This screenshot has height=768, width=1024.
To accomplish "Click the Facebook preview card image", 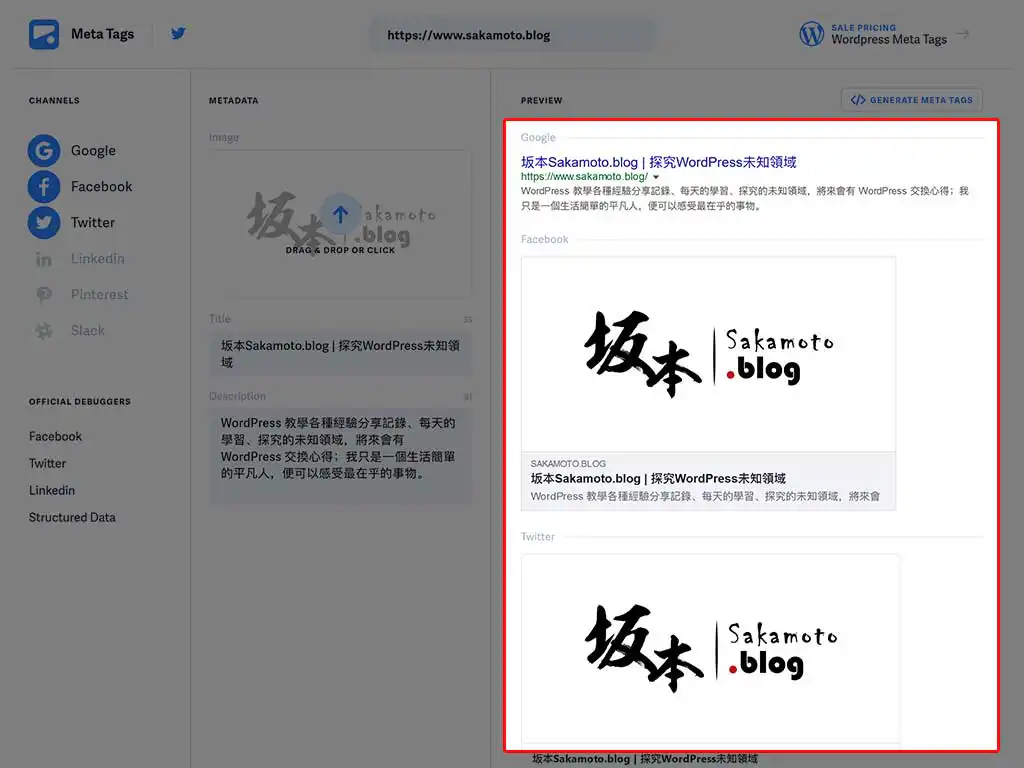I will [708, 355].
